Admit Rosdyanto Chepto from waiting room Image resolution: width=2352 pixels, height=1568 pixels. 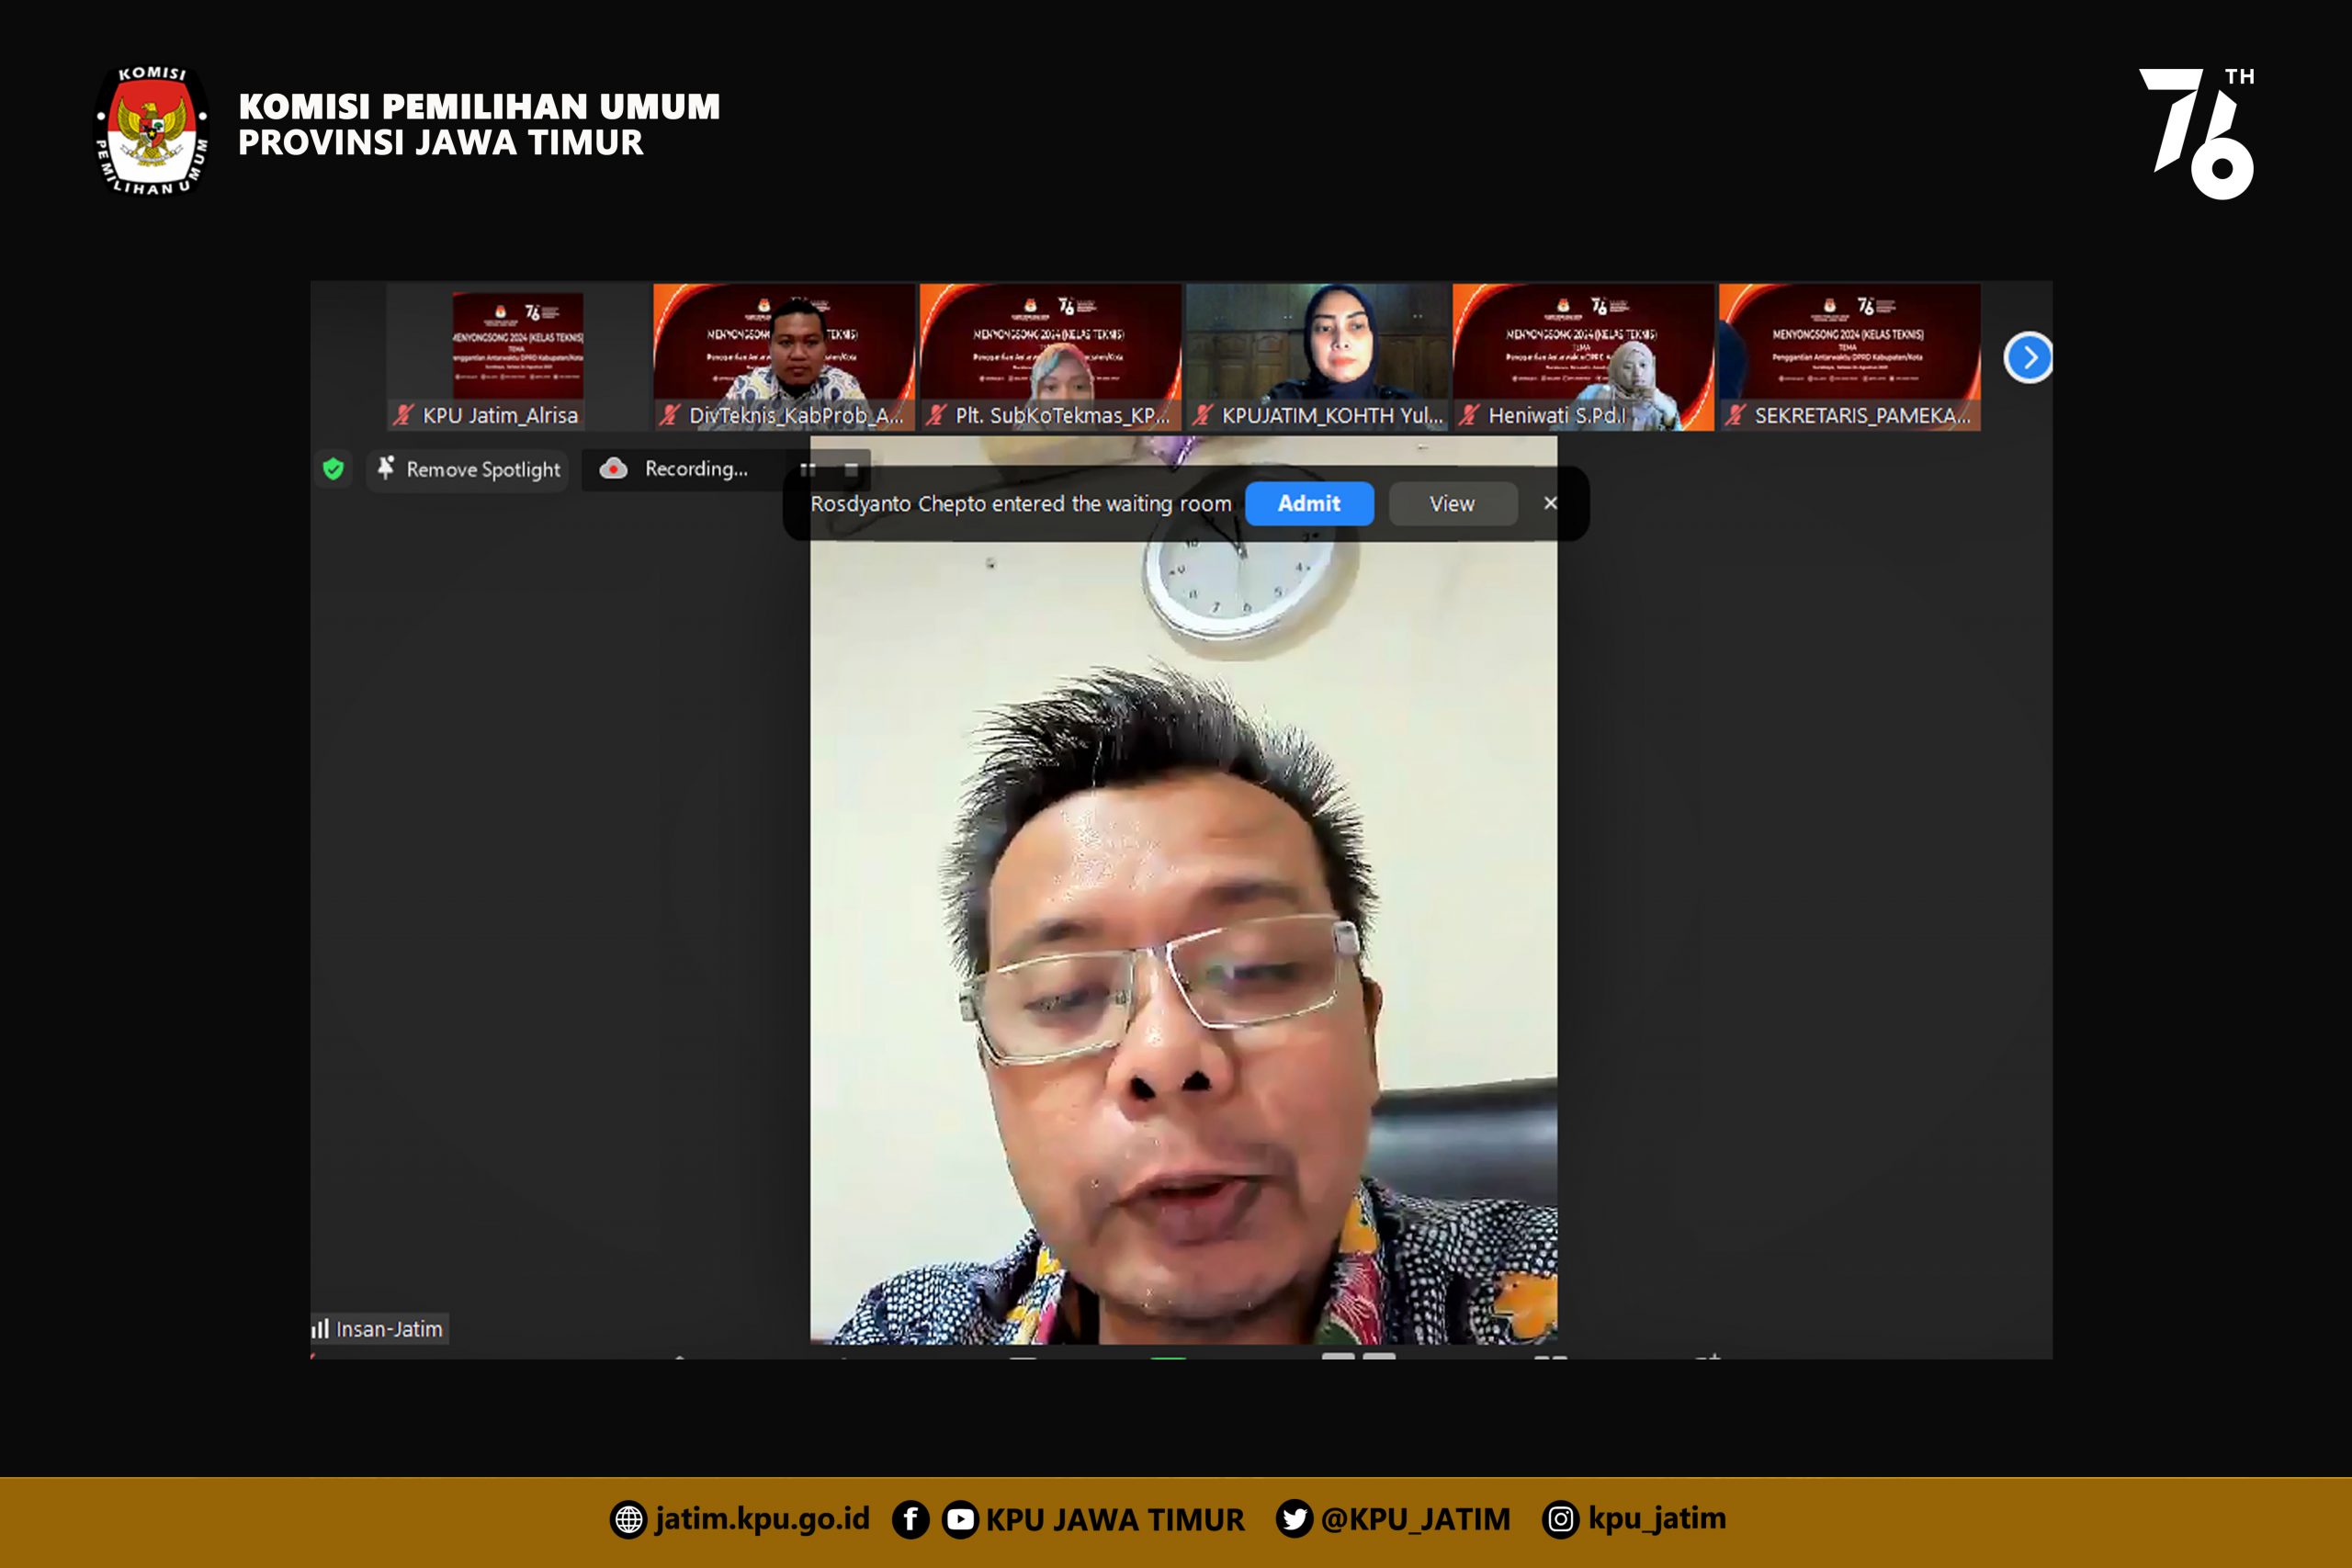pyautogui.click(x=1308, y=503)
